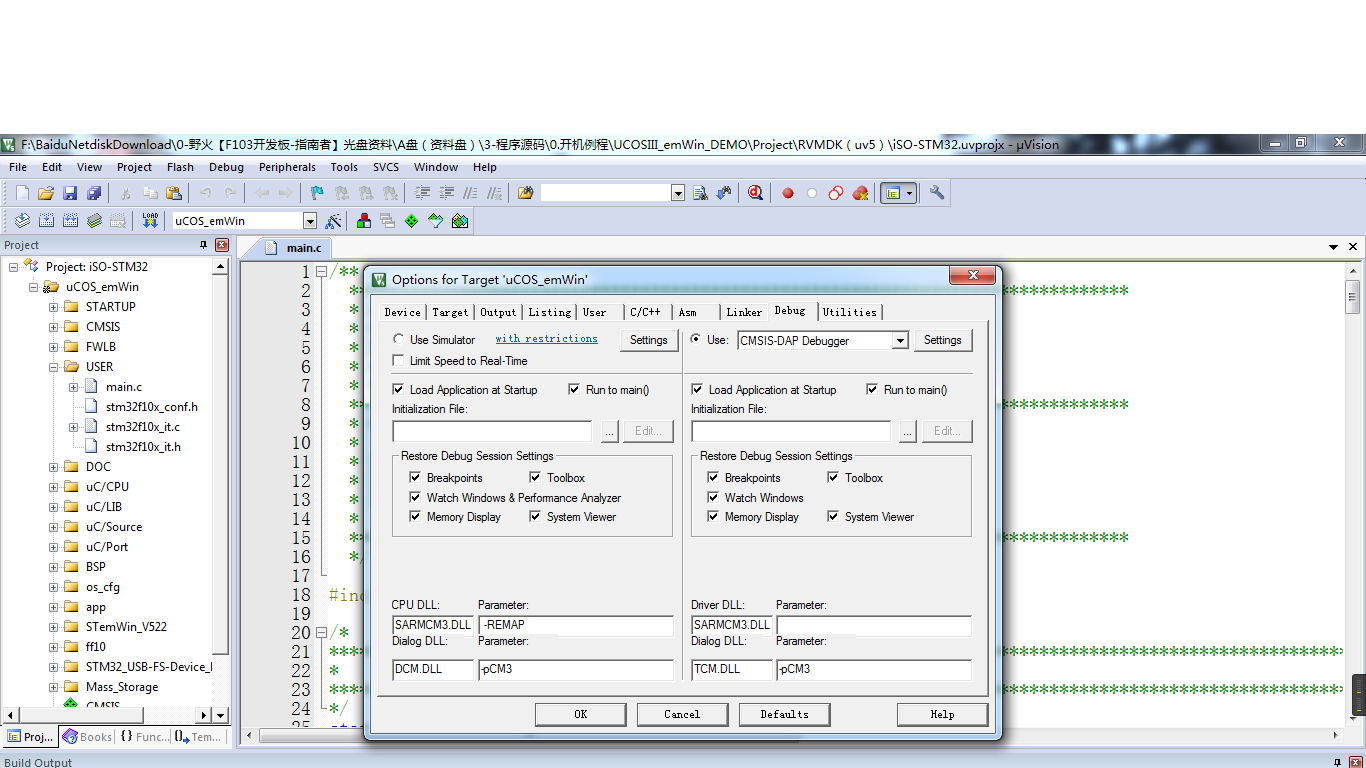The image size is (1366, 768).
Task: Click the Manage Project Items icon
Action: point(363,221)
